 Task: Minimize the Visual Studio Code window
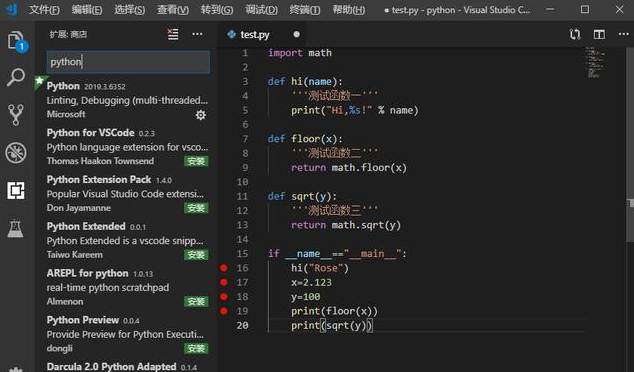coord(550,9)
